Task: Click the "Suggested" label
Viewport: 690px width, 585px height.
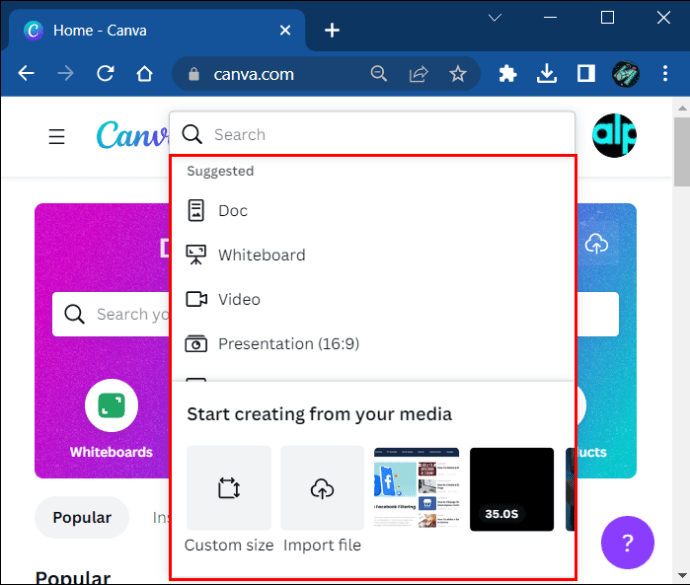Action: [x=220, y=171]
